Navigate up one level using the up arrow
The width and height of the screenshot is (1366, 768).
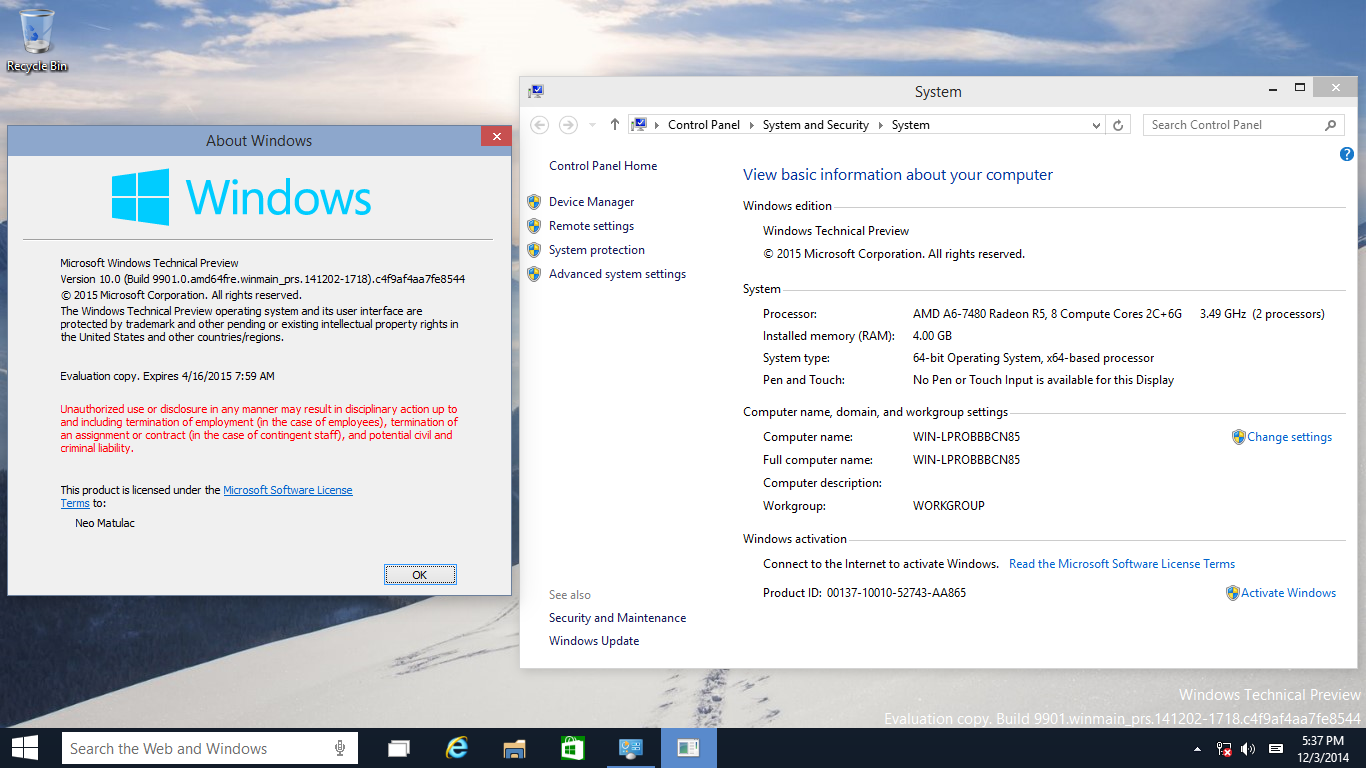click(x=614, y=124)
